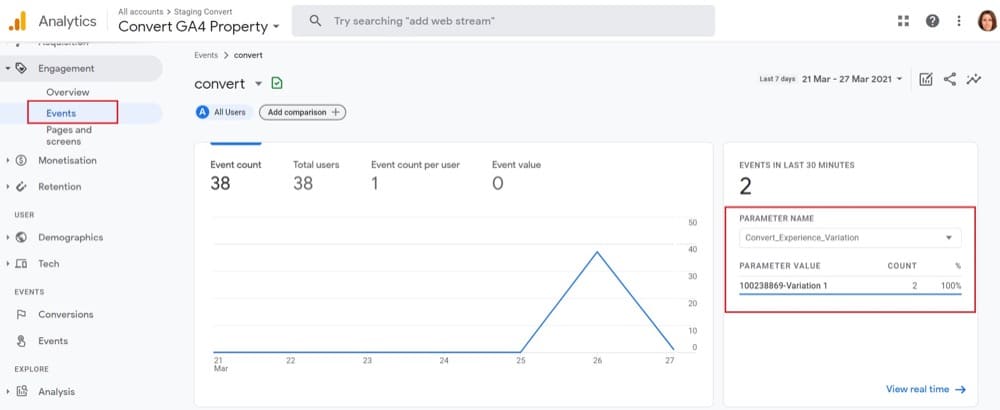
Task: Click the Monetisation dollar icon
Action: tap(21, 161)
